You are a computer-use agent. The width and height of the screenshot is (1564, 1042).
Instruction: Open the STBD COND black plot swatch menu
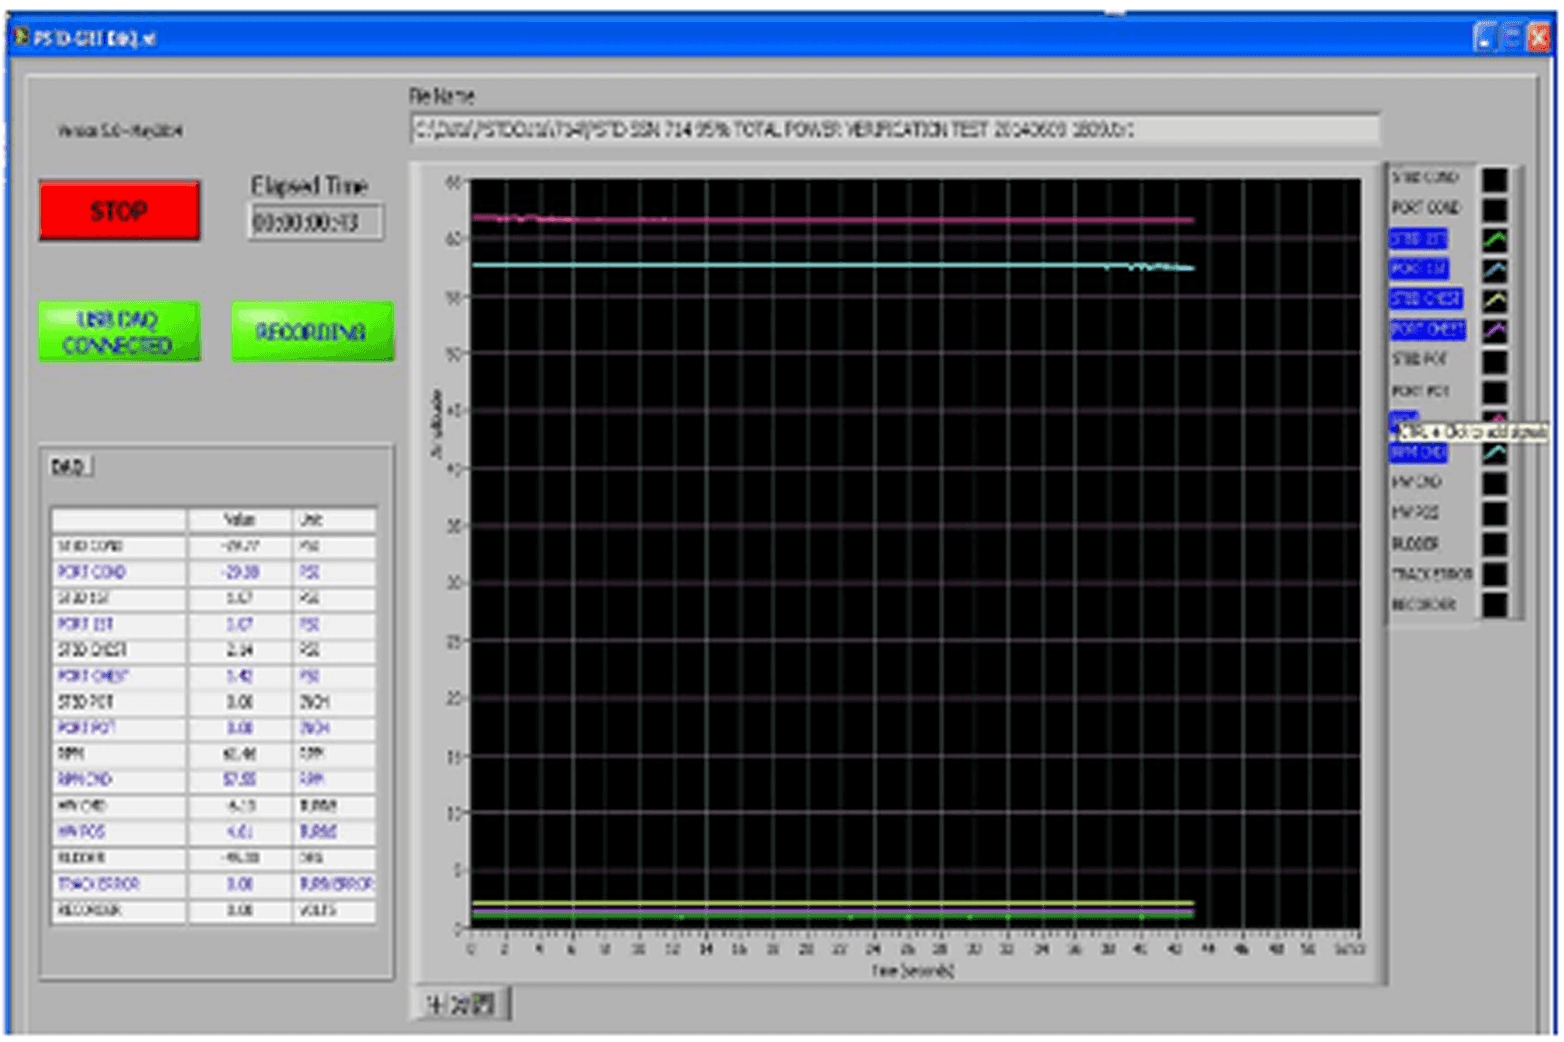point(1494,179)
